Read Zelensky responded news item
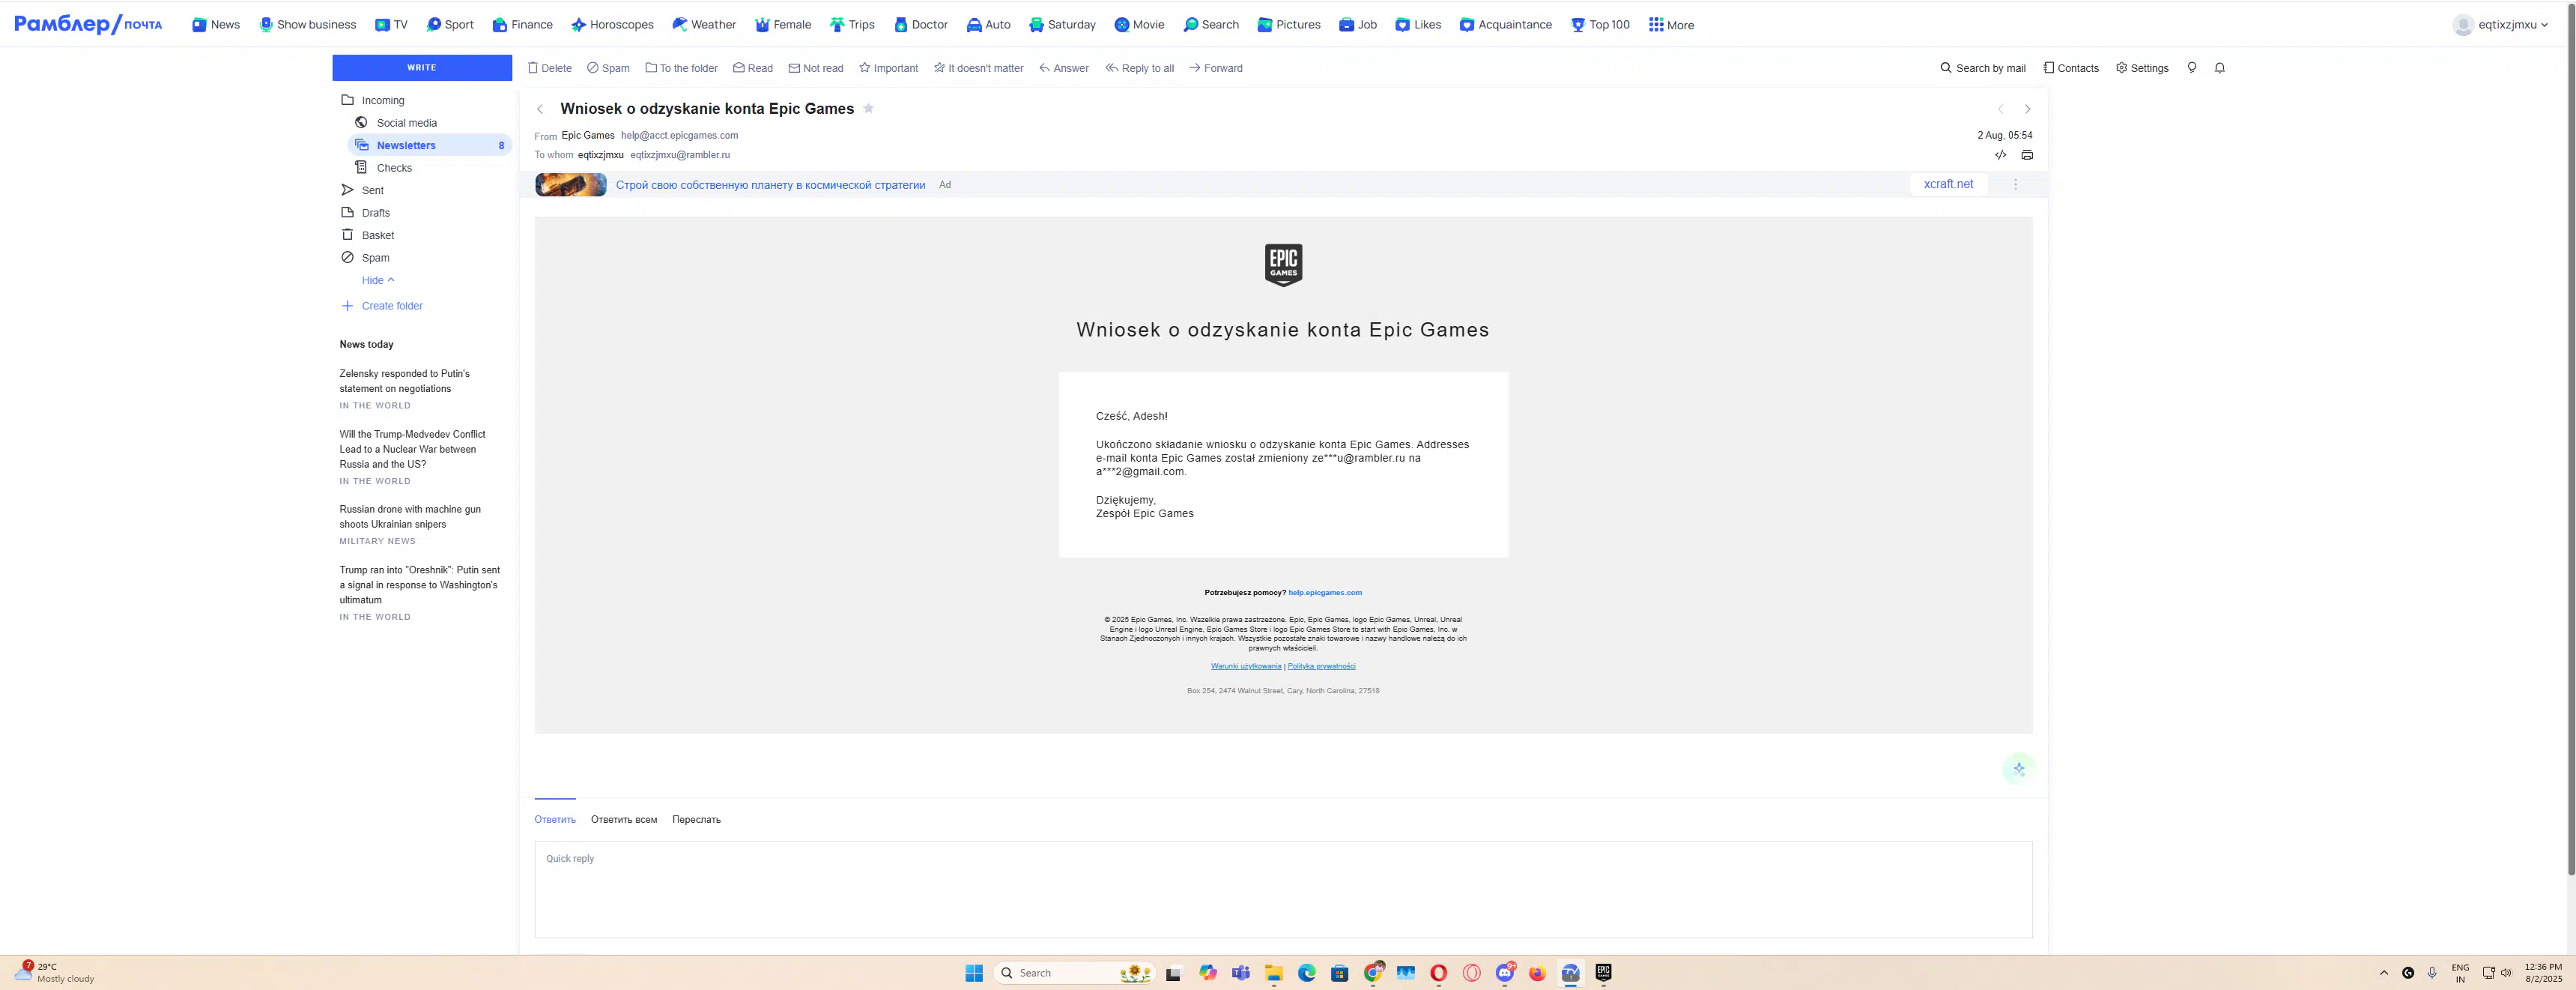Viewport: 2576px width, 990px height. [x=404, y=381]
